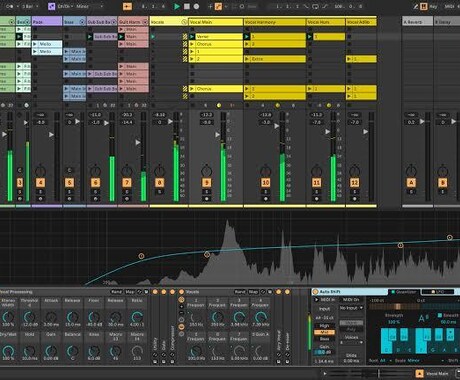Click Map button in Vocal Processing rack
The width and height of the screenshot is (460, 380).
click(x=129, y=292)
